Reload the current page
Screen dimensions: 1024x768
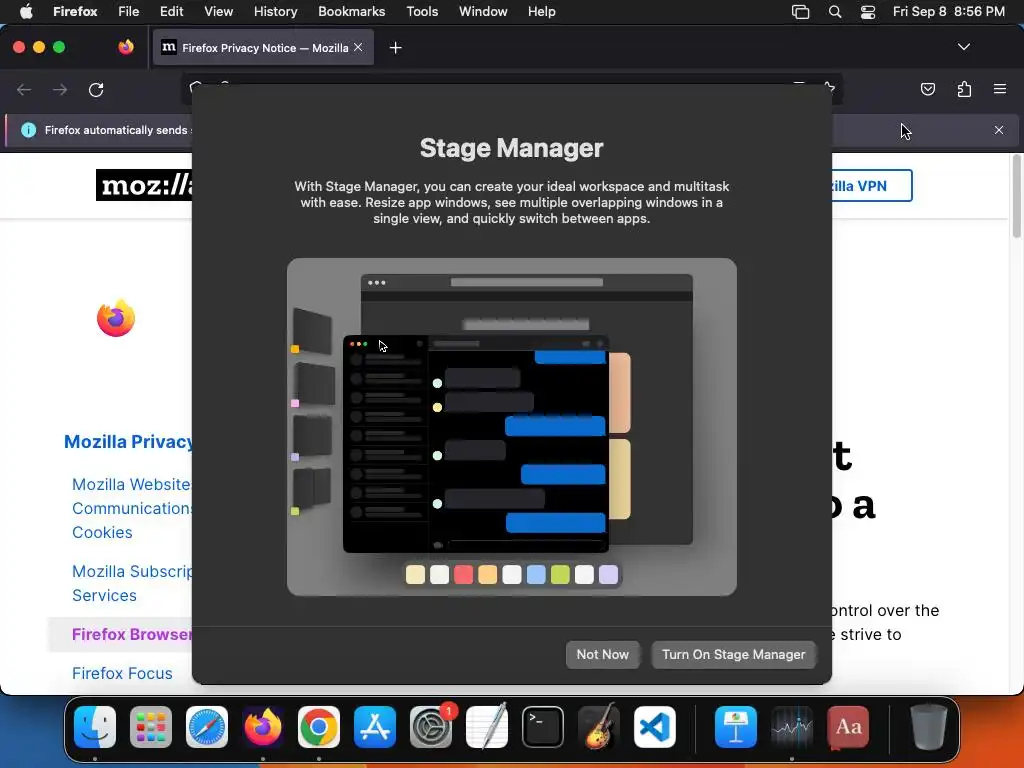(96, 89)
